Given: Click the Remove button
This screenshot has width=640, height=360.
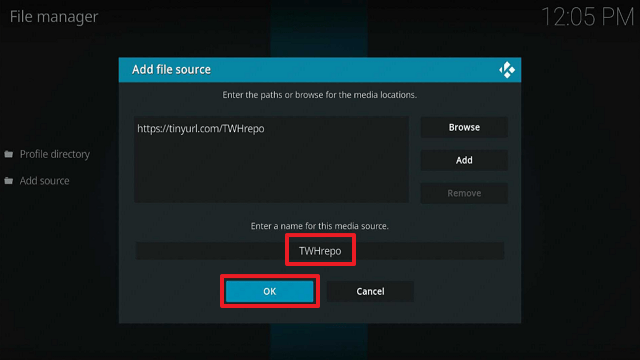Looking at the screenshot, I should pos(464,193).
